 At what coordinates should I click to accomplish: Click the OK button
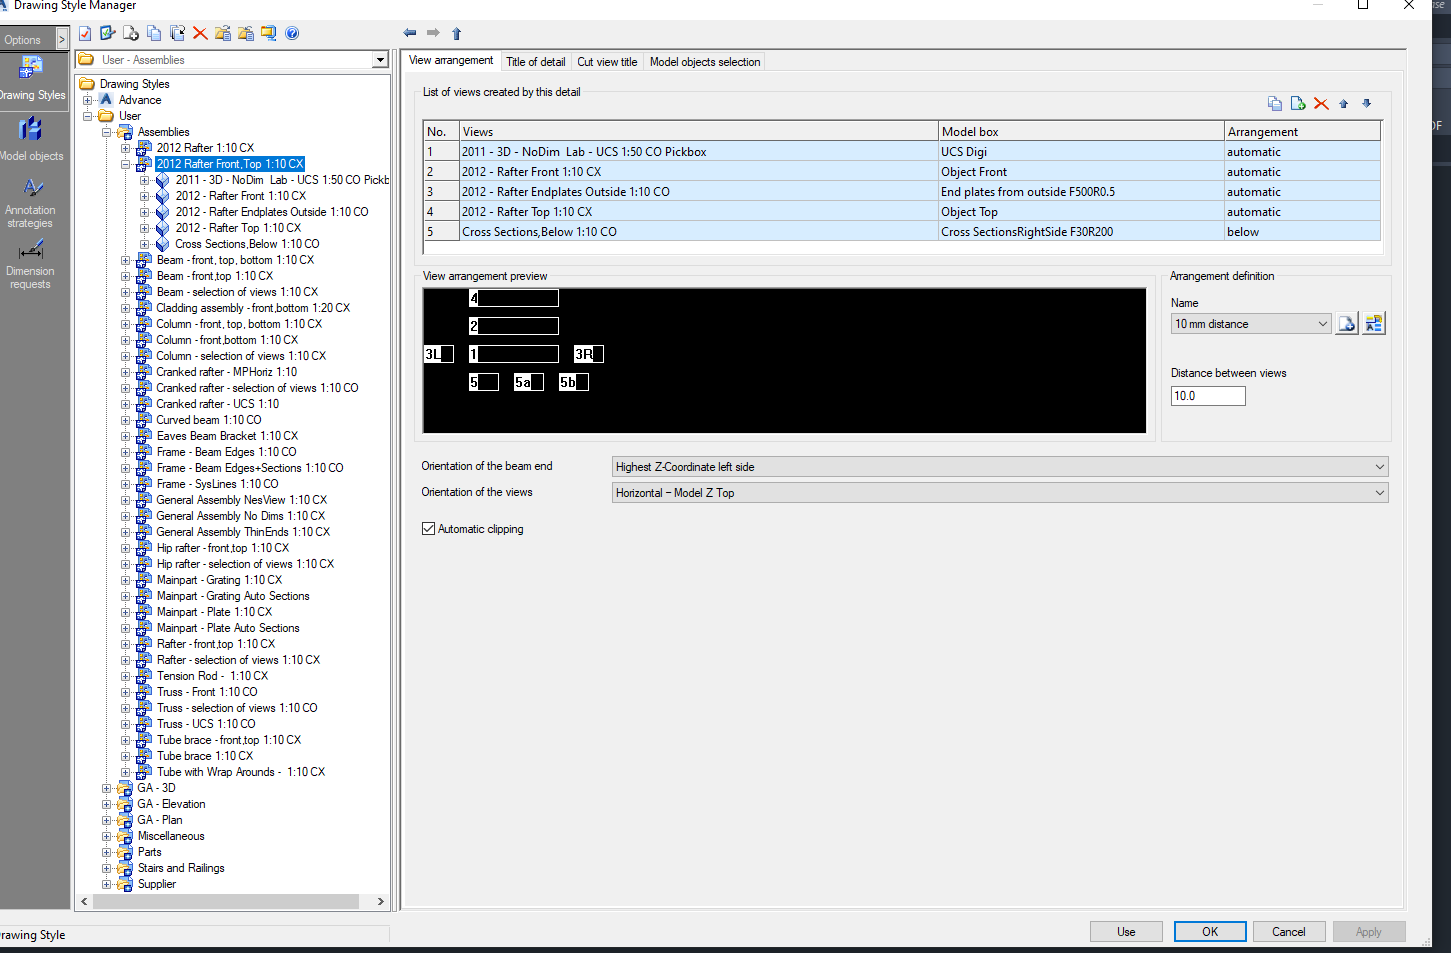tap(1210, 931)
